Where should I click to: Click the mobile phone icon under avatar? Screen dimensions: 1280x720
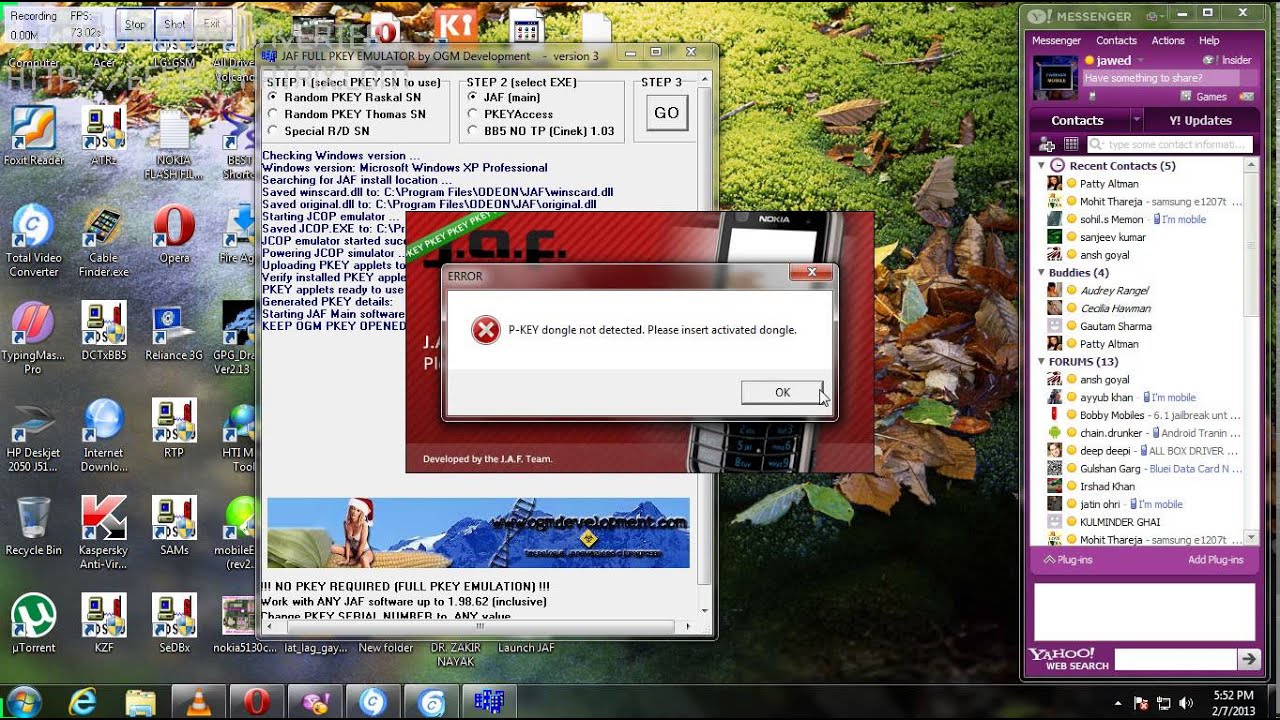point(1093,97)
